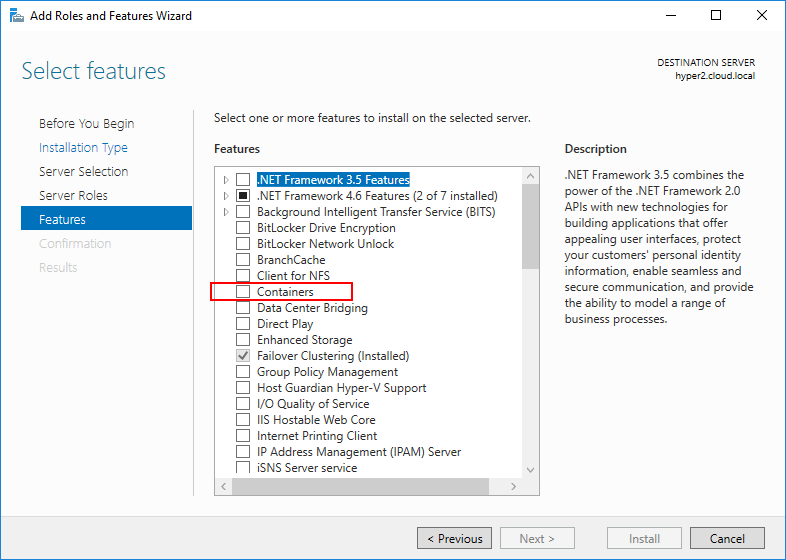Click the Previous button
Viewport: 786px width, 560px height.
[454, 539]
